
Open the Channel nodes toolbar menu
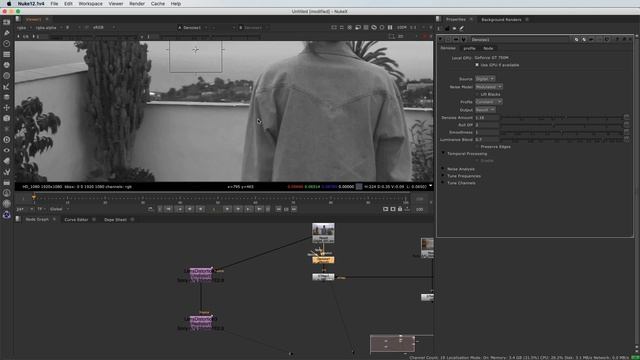pos(7,54)
